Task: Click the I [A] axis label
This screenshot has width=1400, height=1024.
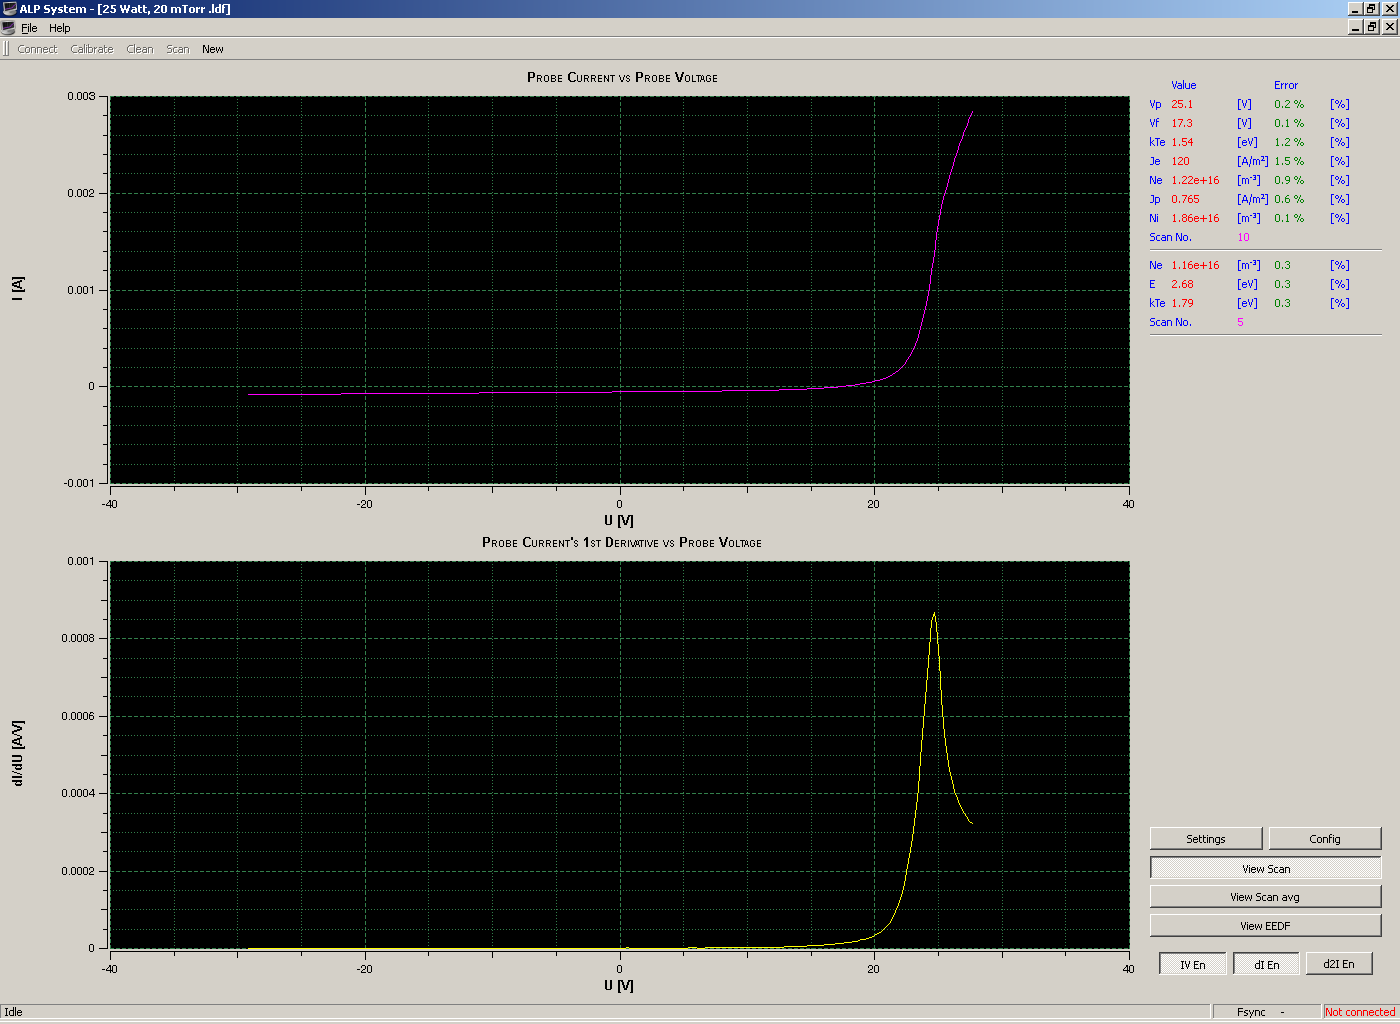Action: pos(18,289)
